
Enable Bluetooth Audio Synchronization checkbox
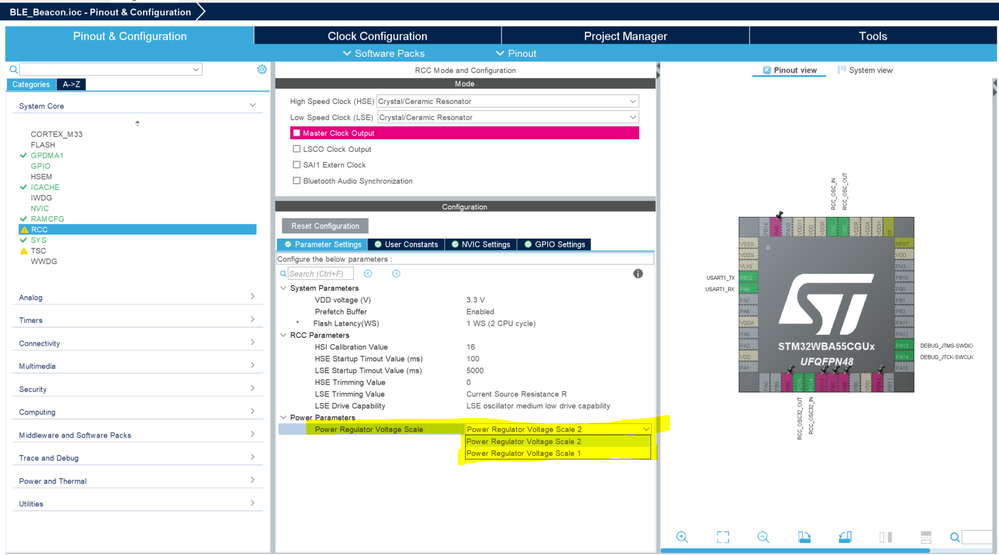coord(296,180)
